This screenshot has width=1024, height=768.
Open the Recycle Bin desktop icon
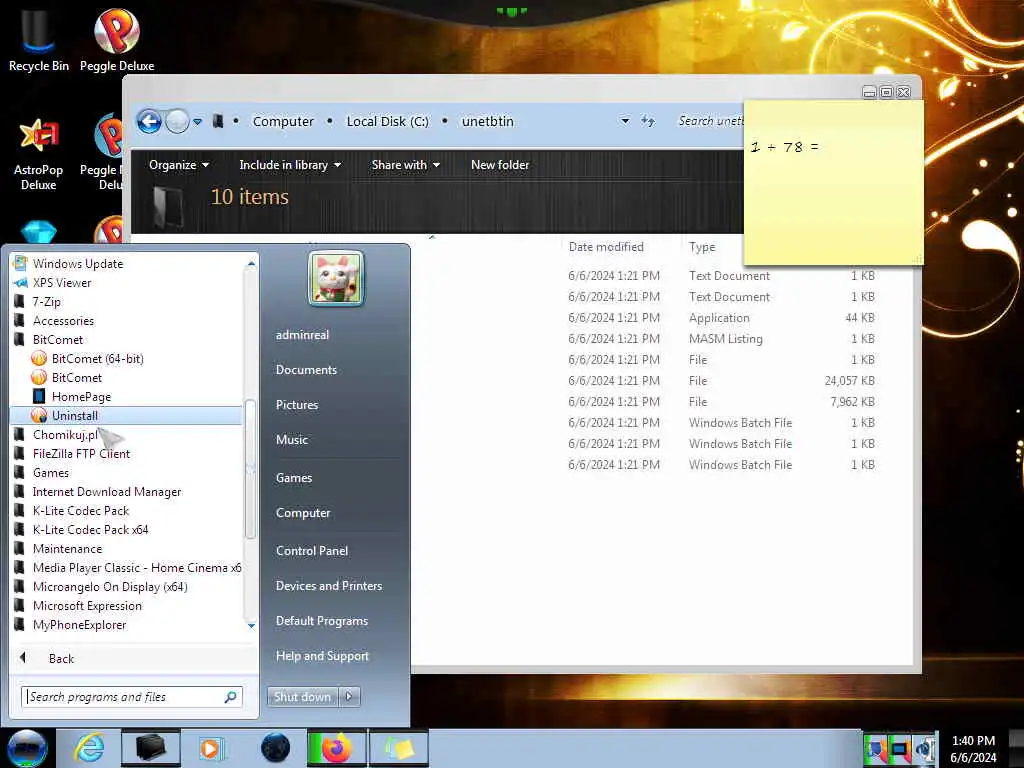click(38, 39)
